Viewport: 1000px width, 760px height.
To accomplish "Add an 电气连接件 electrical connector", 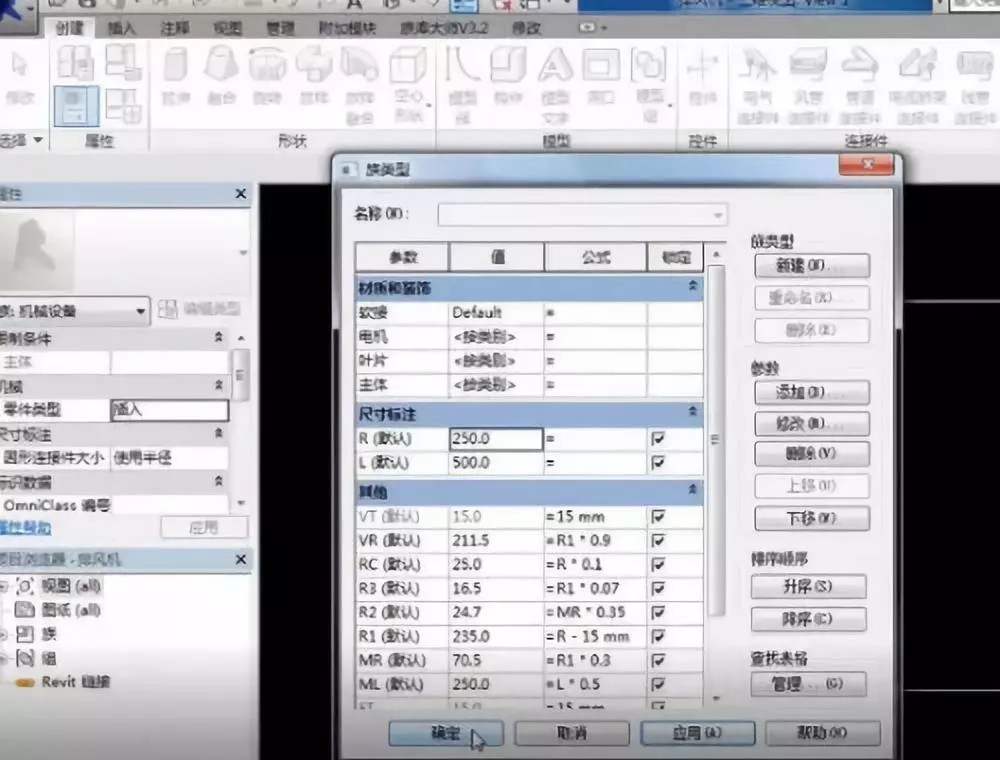I will [x=758, y=86].
